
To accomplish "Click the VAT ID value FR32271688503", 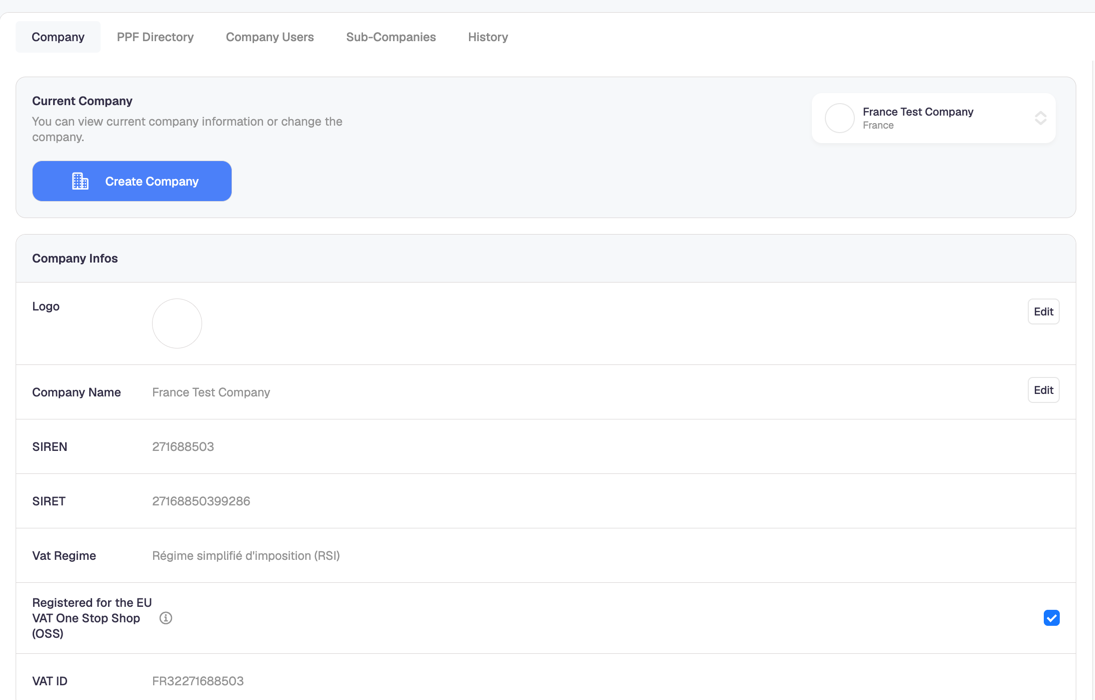I will [198, 680].
